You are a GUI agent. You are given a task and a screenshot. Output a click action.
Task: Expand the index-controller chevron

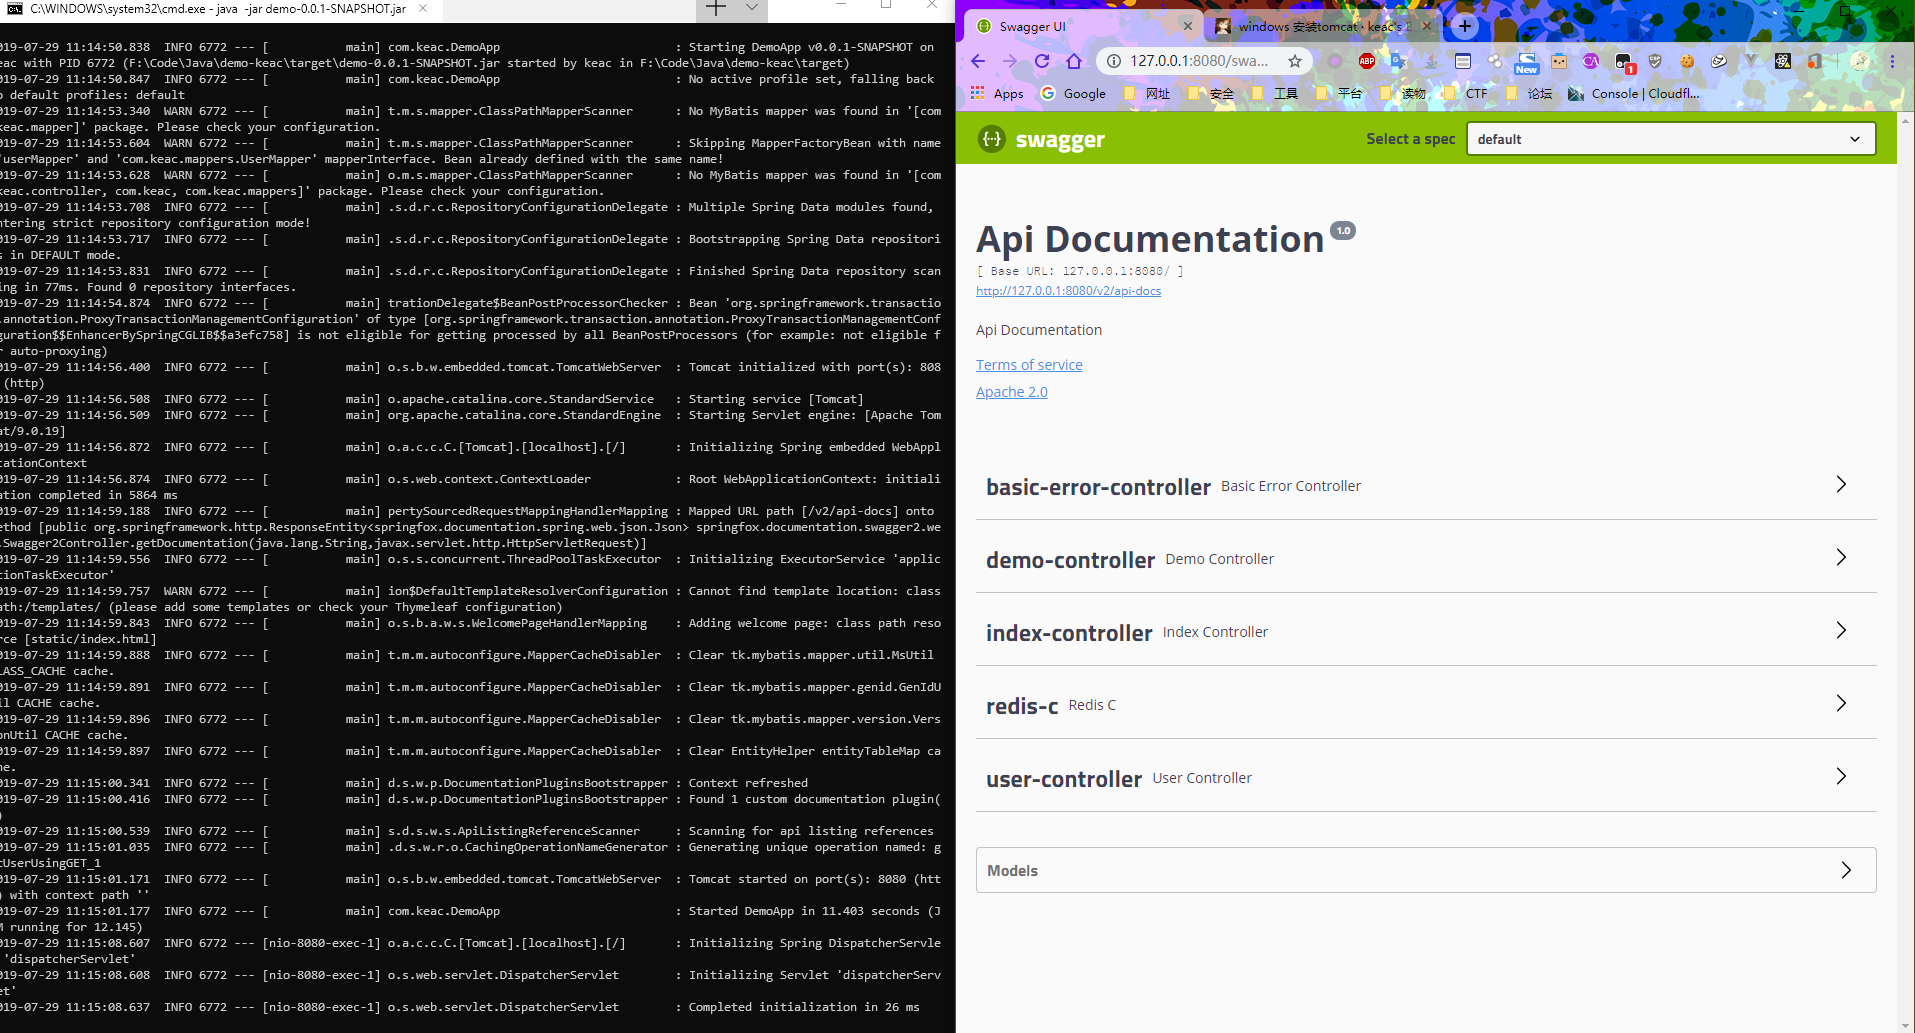click(x=1840, y=630)
